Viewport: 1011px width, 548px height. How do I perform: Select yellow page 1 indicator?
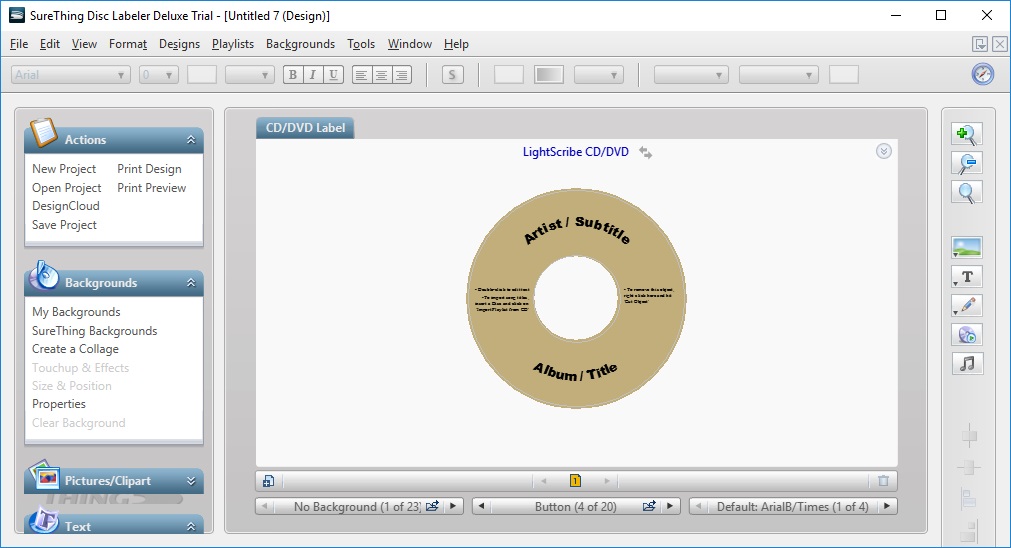575,480
